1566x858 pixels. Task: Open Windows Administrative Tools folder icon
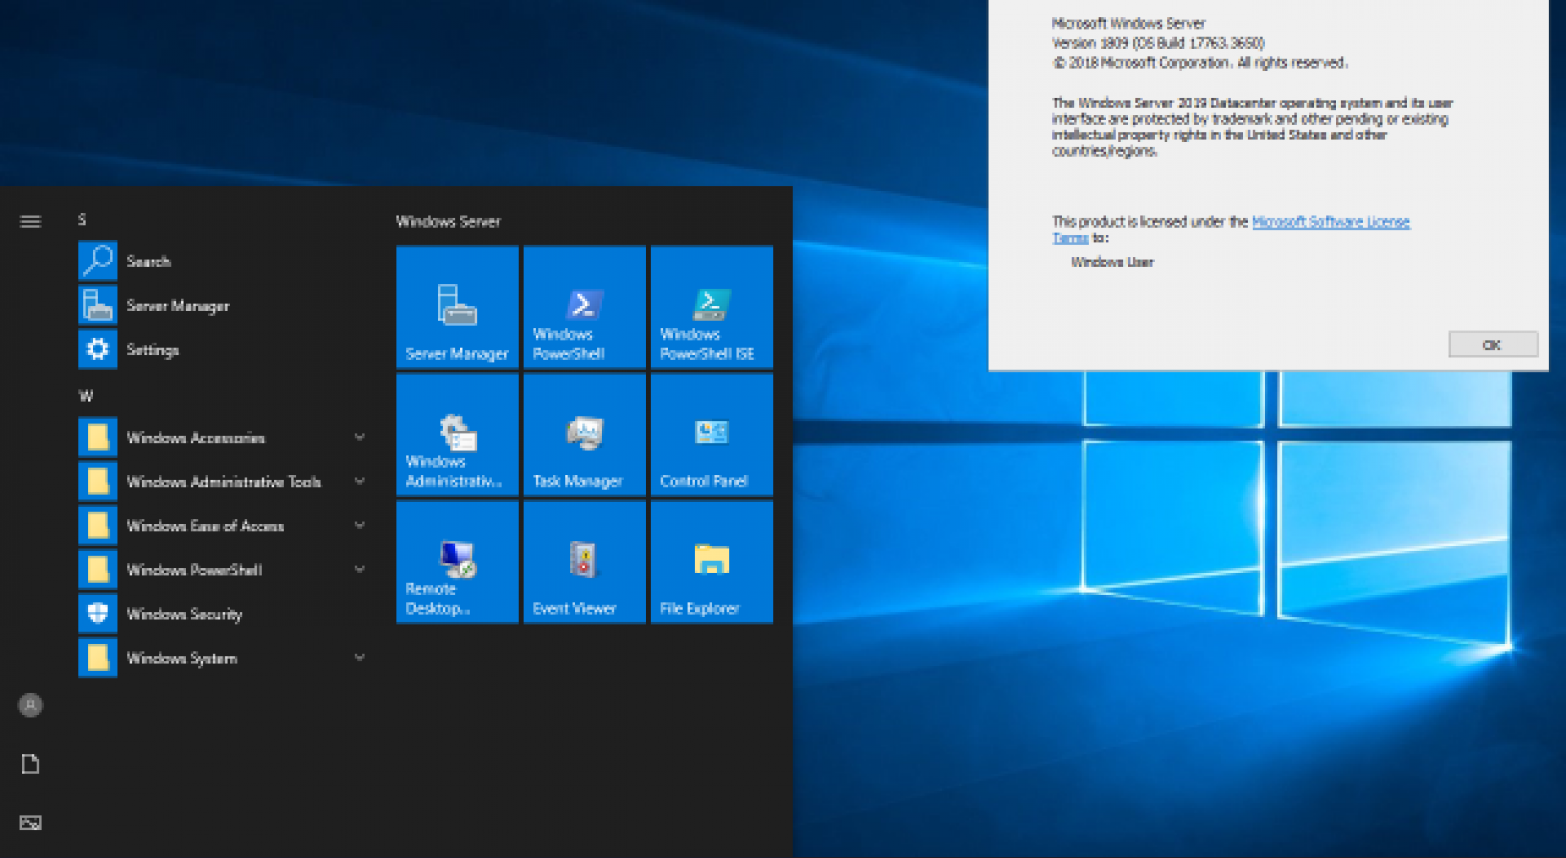click(98, 481)
